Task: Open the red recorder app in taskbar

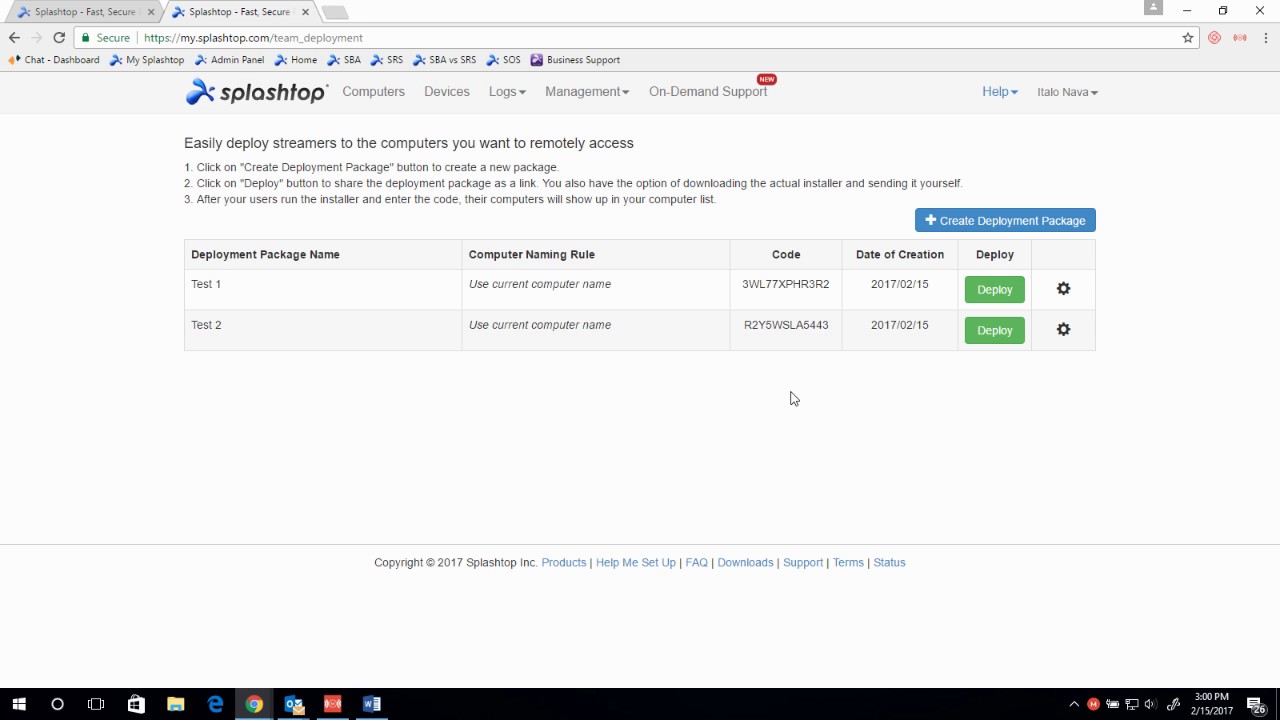Action: 333,704
